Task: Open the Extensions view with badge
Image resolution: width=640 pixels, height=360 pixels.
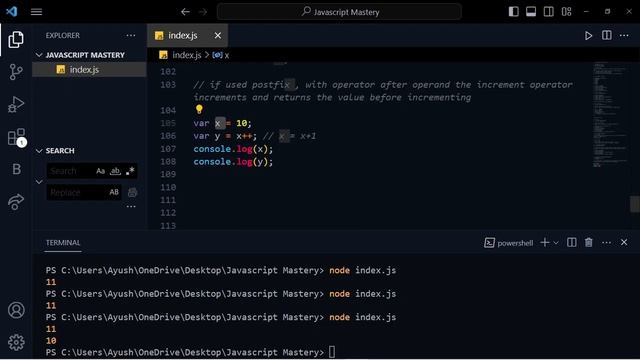Action: [x=17, y=137]
